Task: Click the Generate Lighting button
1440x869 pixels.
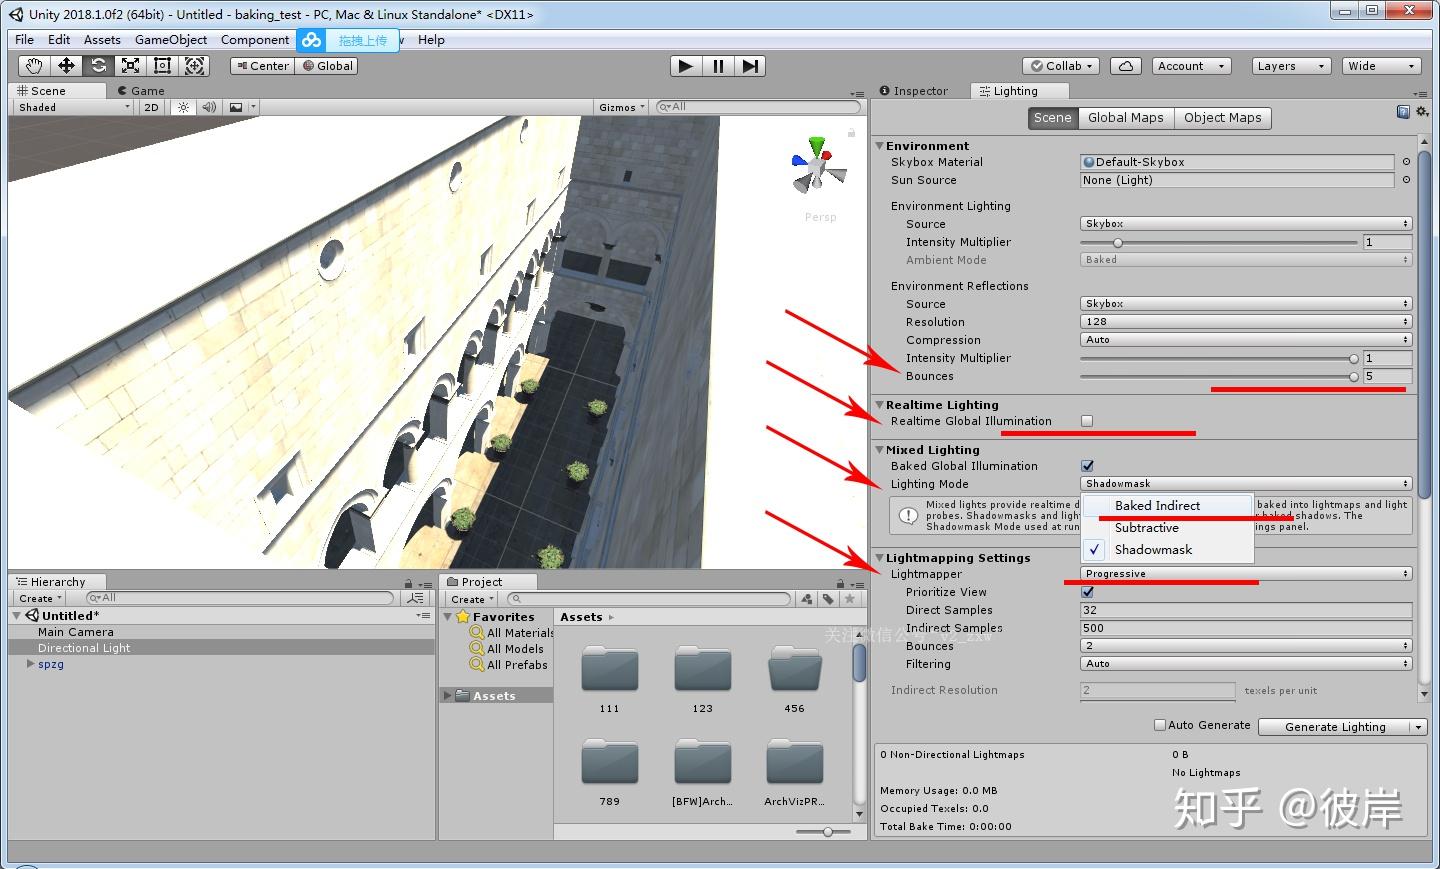Action: click(x=1335, y=727)
